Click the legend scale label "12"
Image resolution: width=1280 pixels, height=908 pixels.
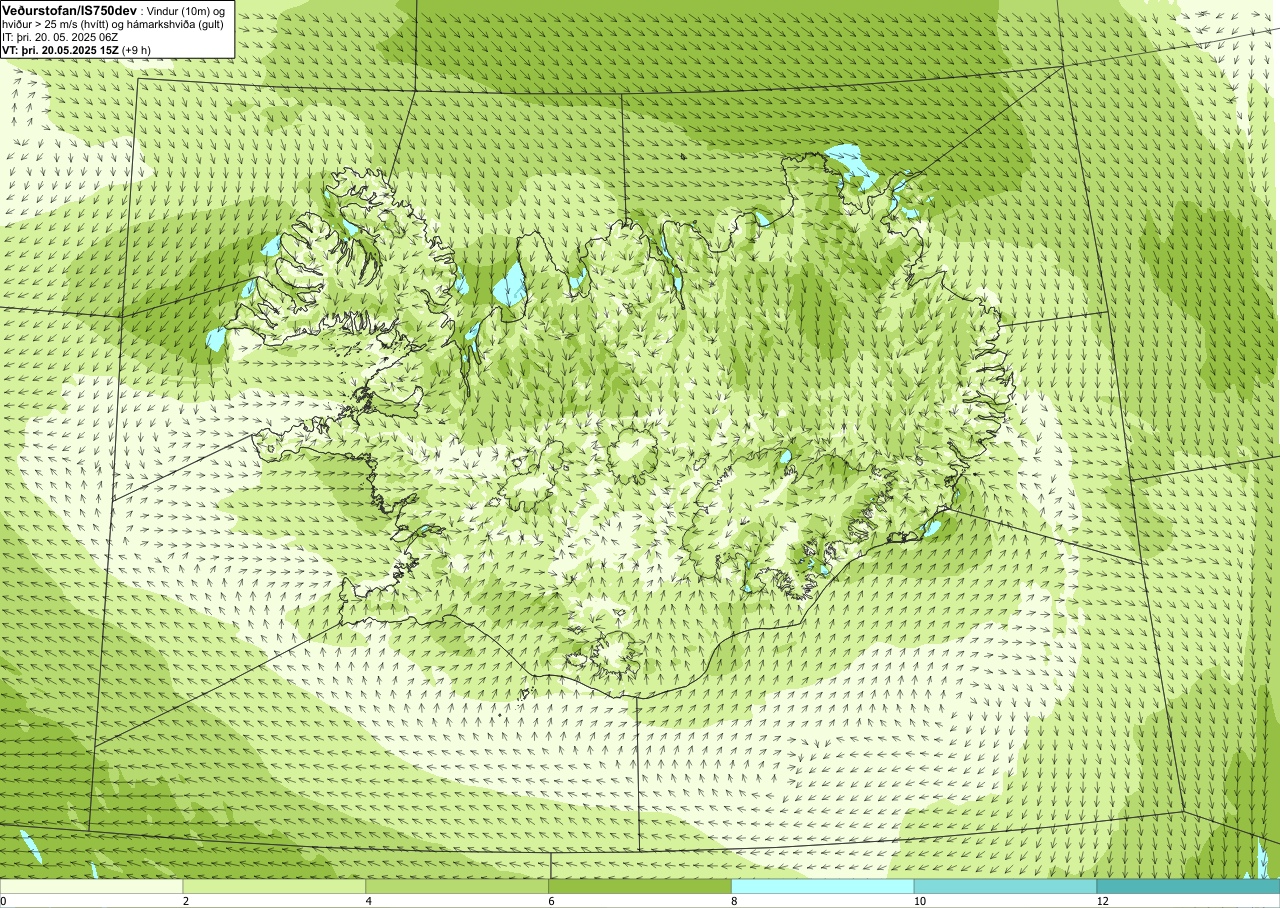click(x=1102, y=901)
